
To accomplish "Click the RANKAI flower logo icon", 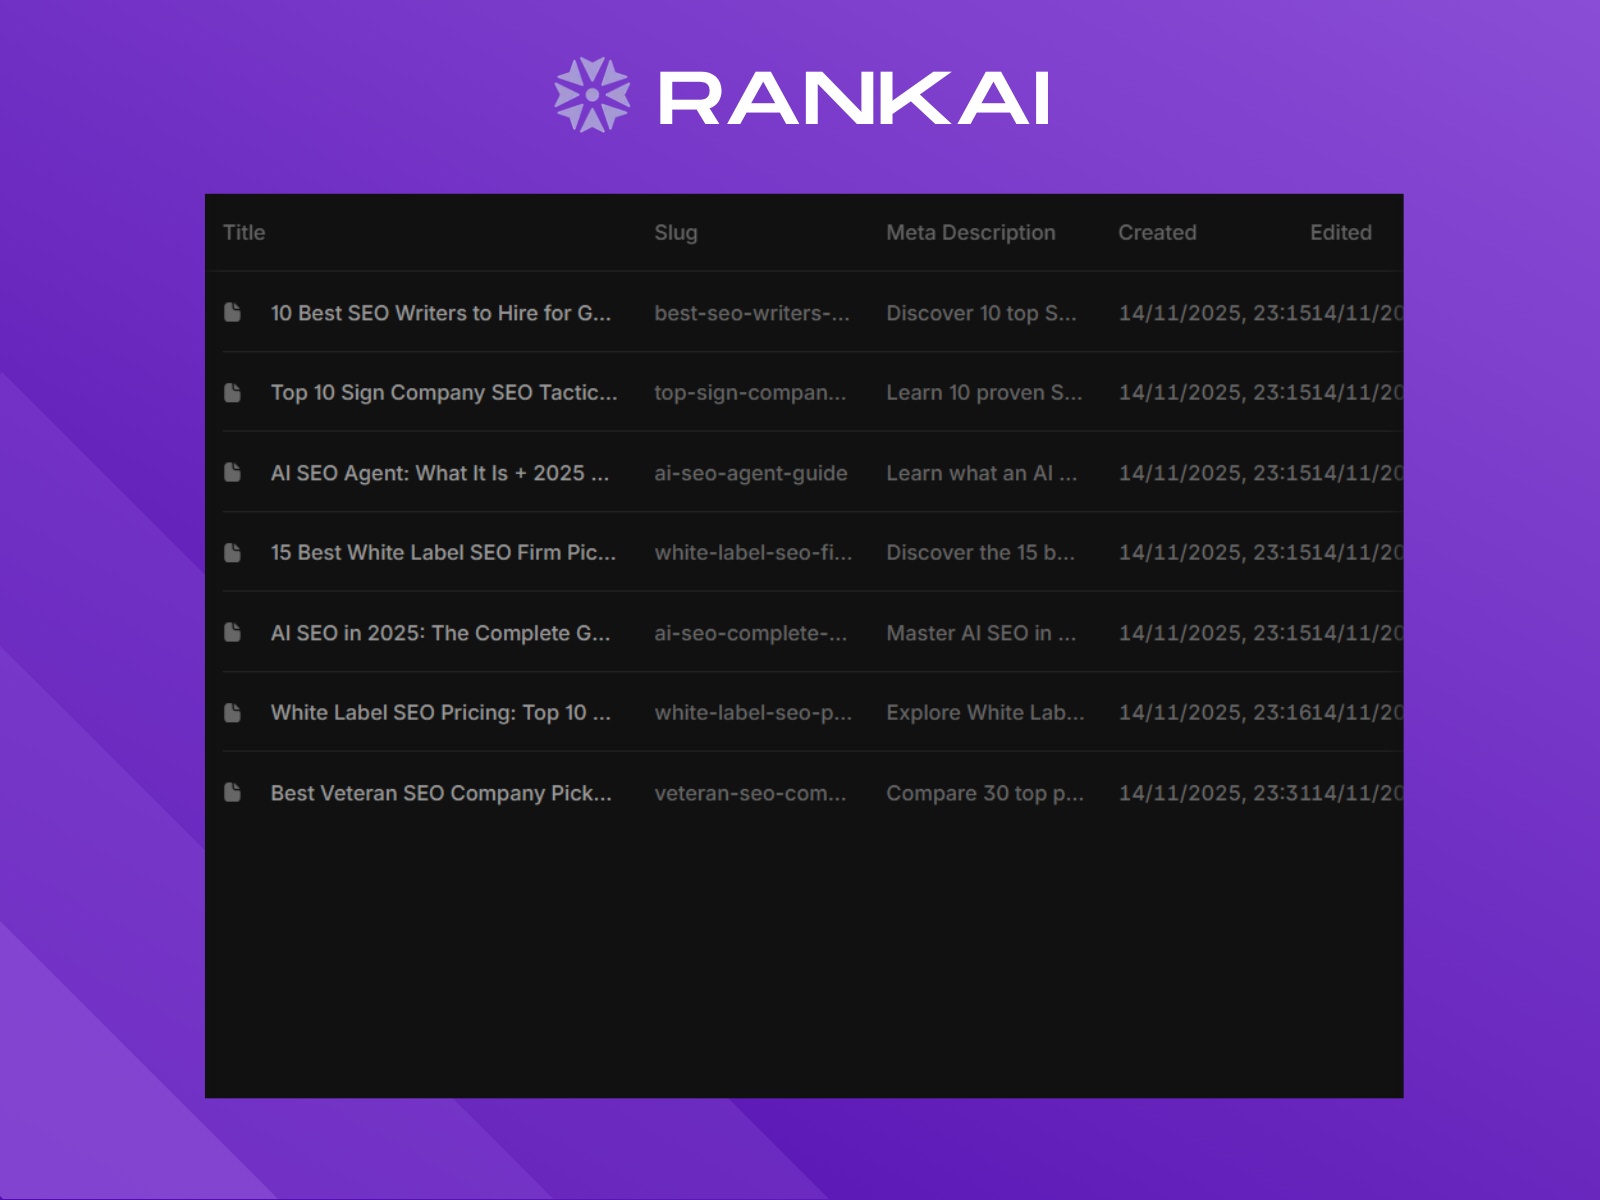I will point(594,97).
